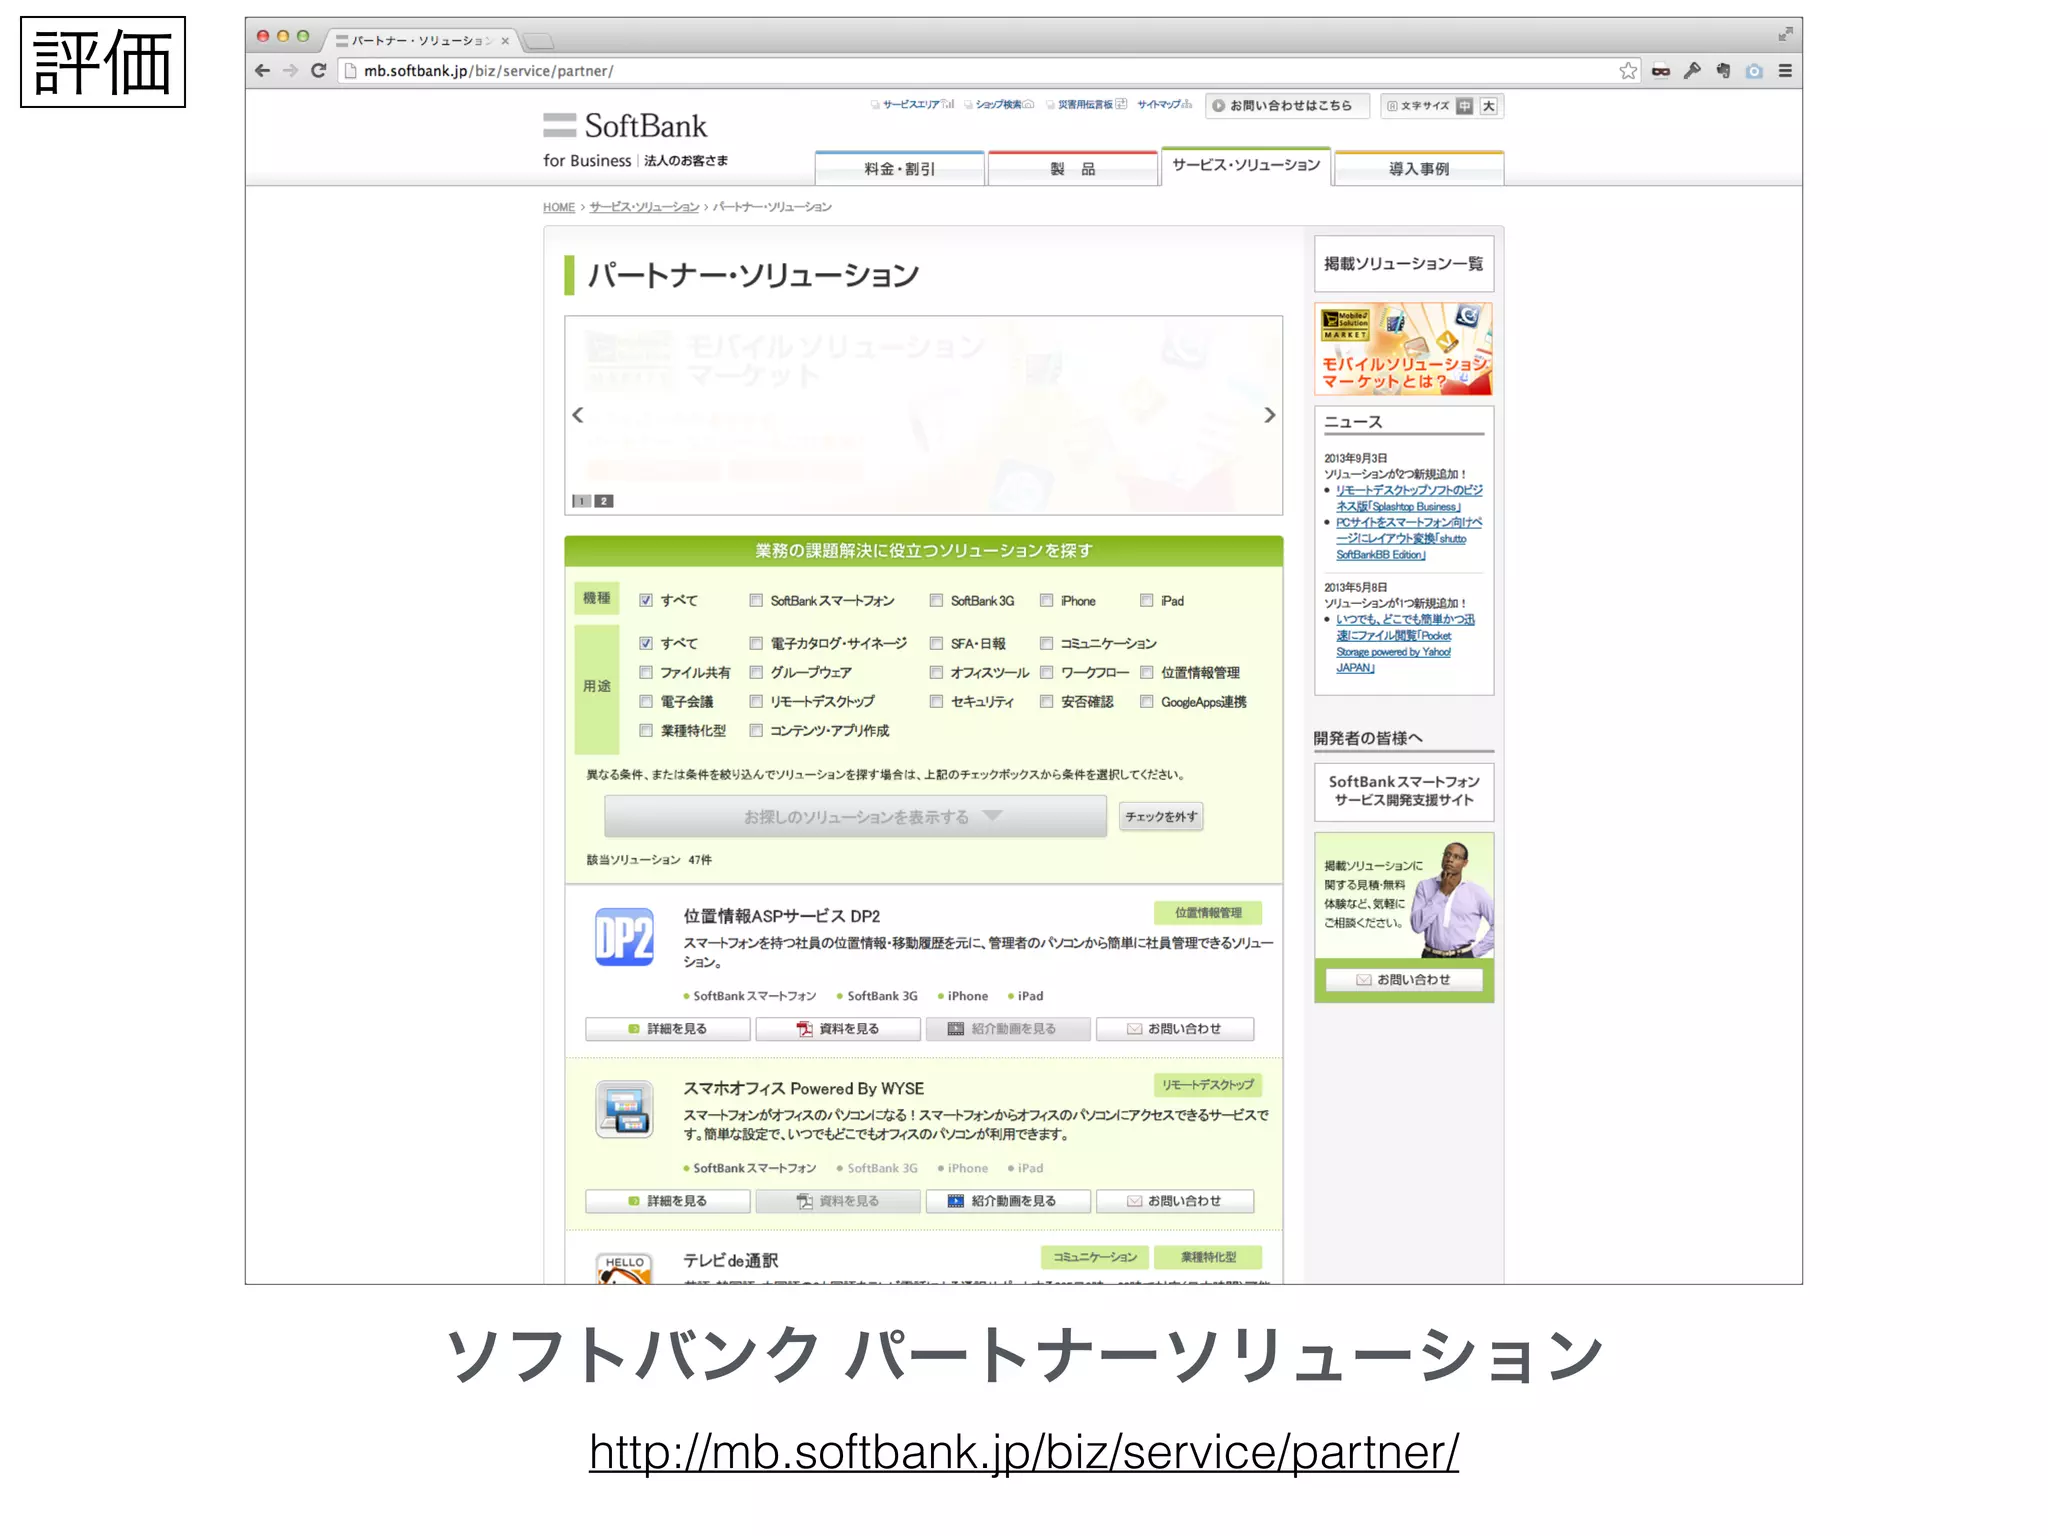Click the スマホオフィス WYSE app icon
Image resolution: width=2048 pixels, height=1536 pixels.
tap(624, 1109)
